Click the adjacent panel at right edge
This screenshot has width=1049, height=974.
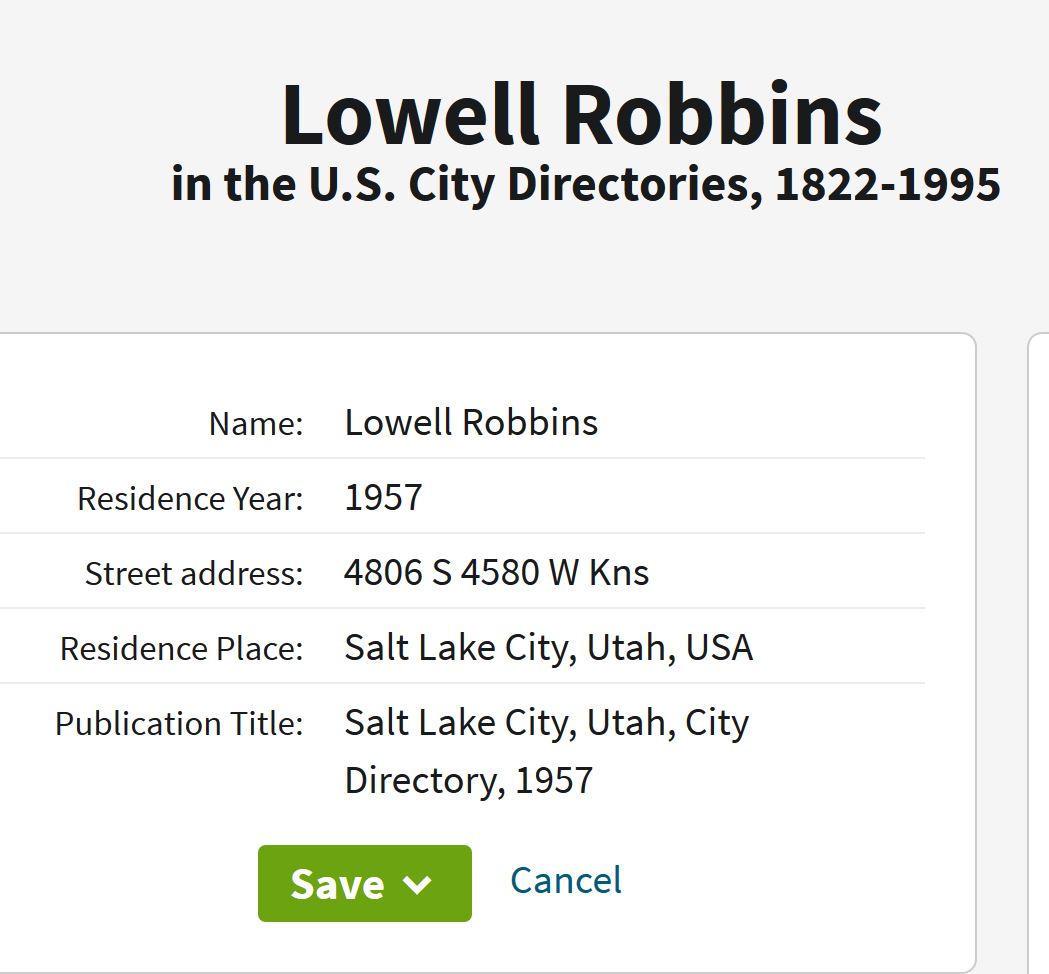pyautogui.click(x=1039, y=650)
